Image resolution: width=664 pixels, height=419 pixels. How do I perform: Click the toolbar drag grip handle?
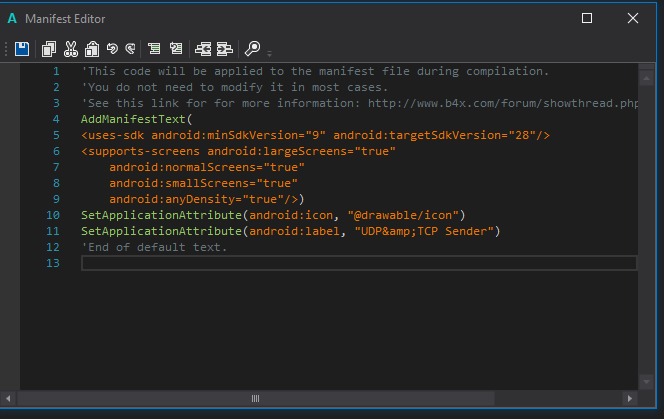click(x=6, y=49)
